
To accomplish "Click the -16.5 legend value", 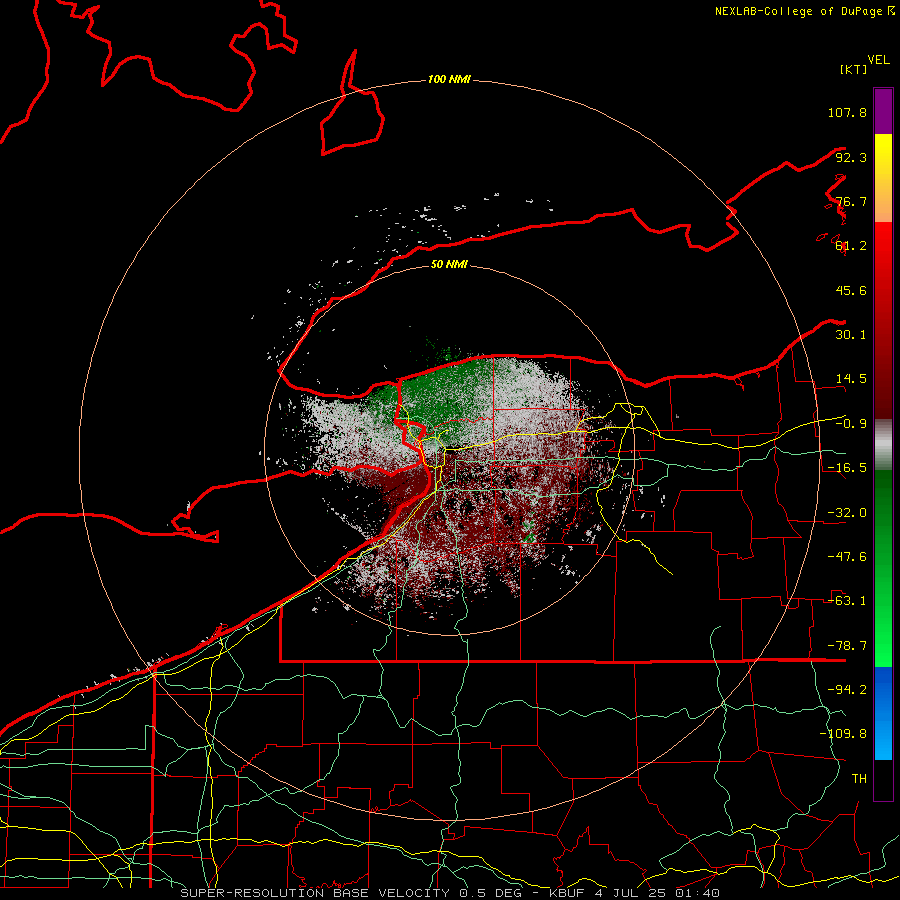I will point(847,468).
